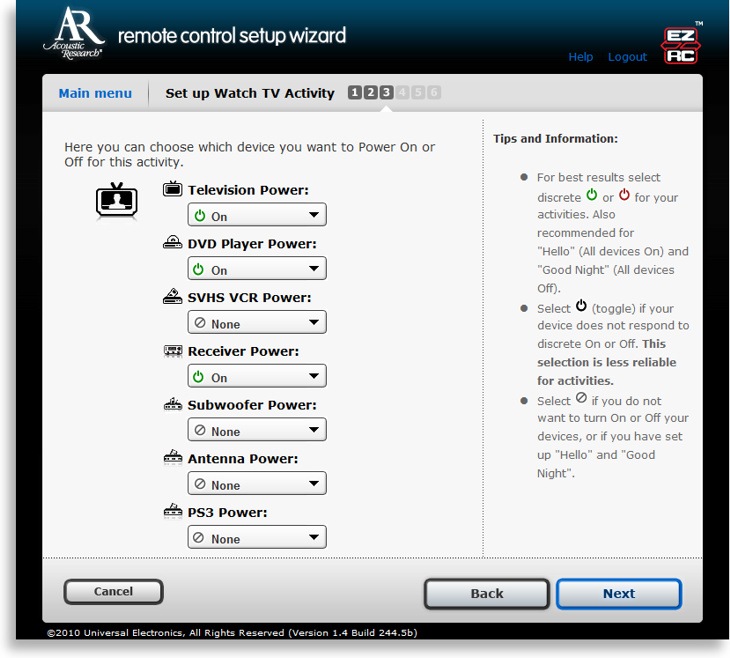Open the Help link
The width and height of the screenshot is (730, 658).
click(x=581, y=57)
